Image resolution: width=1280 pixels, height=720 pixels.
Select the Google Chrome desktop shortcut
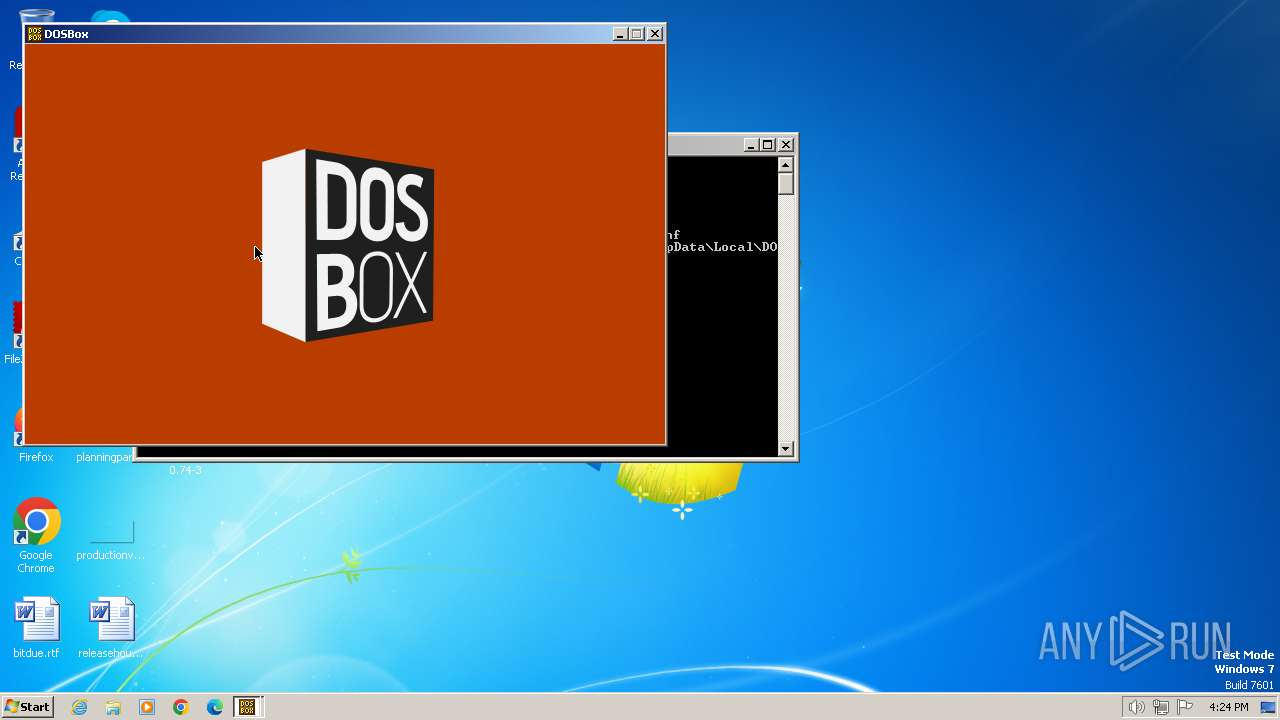tap(36, 536)
